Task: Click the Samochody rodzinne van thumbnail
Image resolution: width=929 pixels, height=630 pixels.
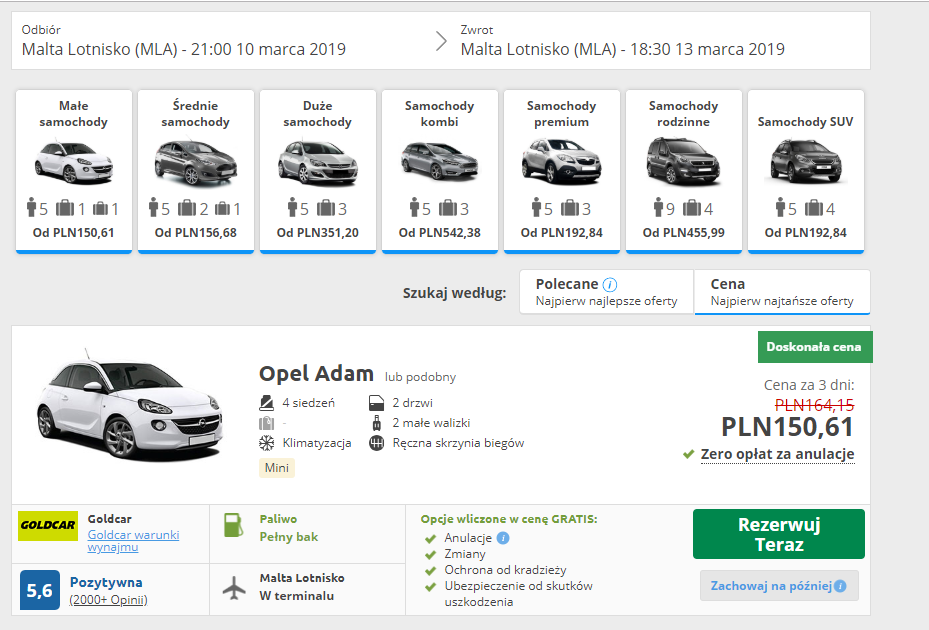Action: [683, 160]
